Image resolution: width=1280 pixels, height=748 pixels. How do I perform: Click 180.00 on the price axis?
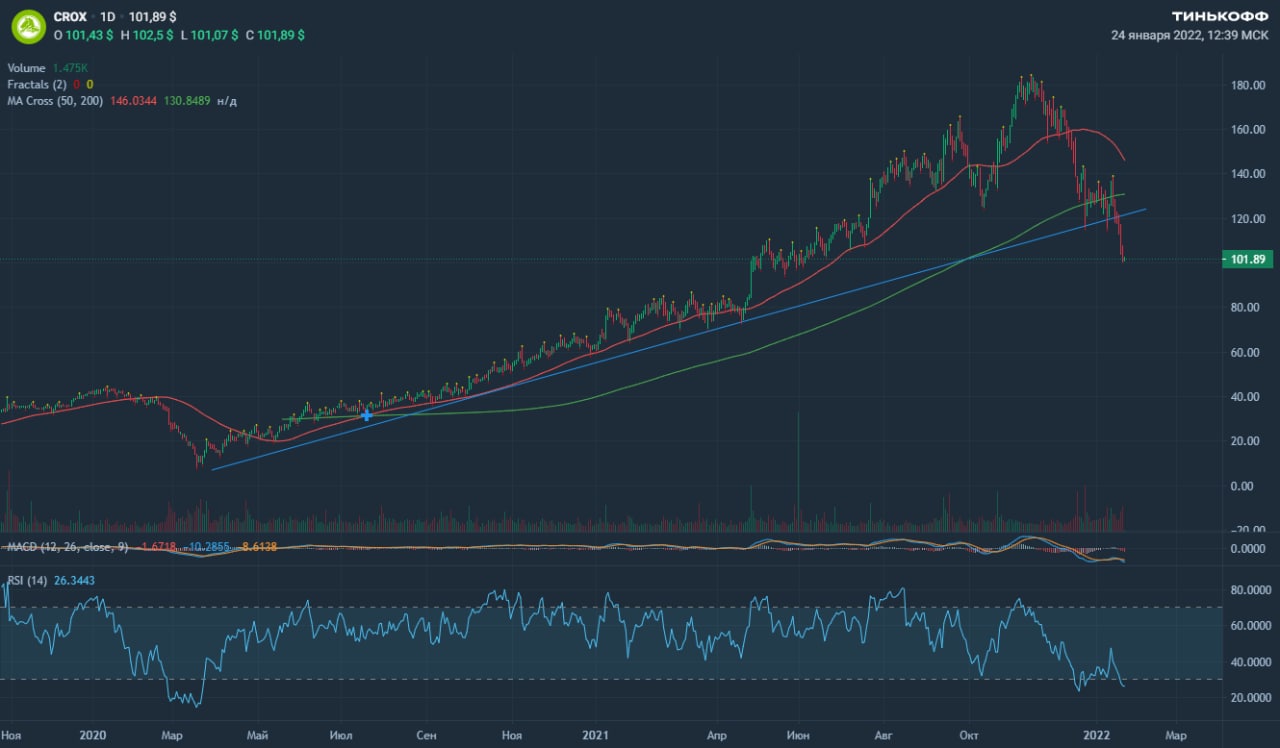[1249, 85]
